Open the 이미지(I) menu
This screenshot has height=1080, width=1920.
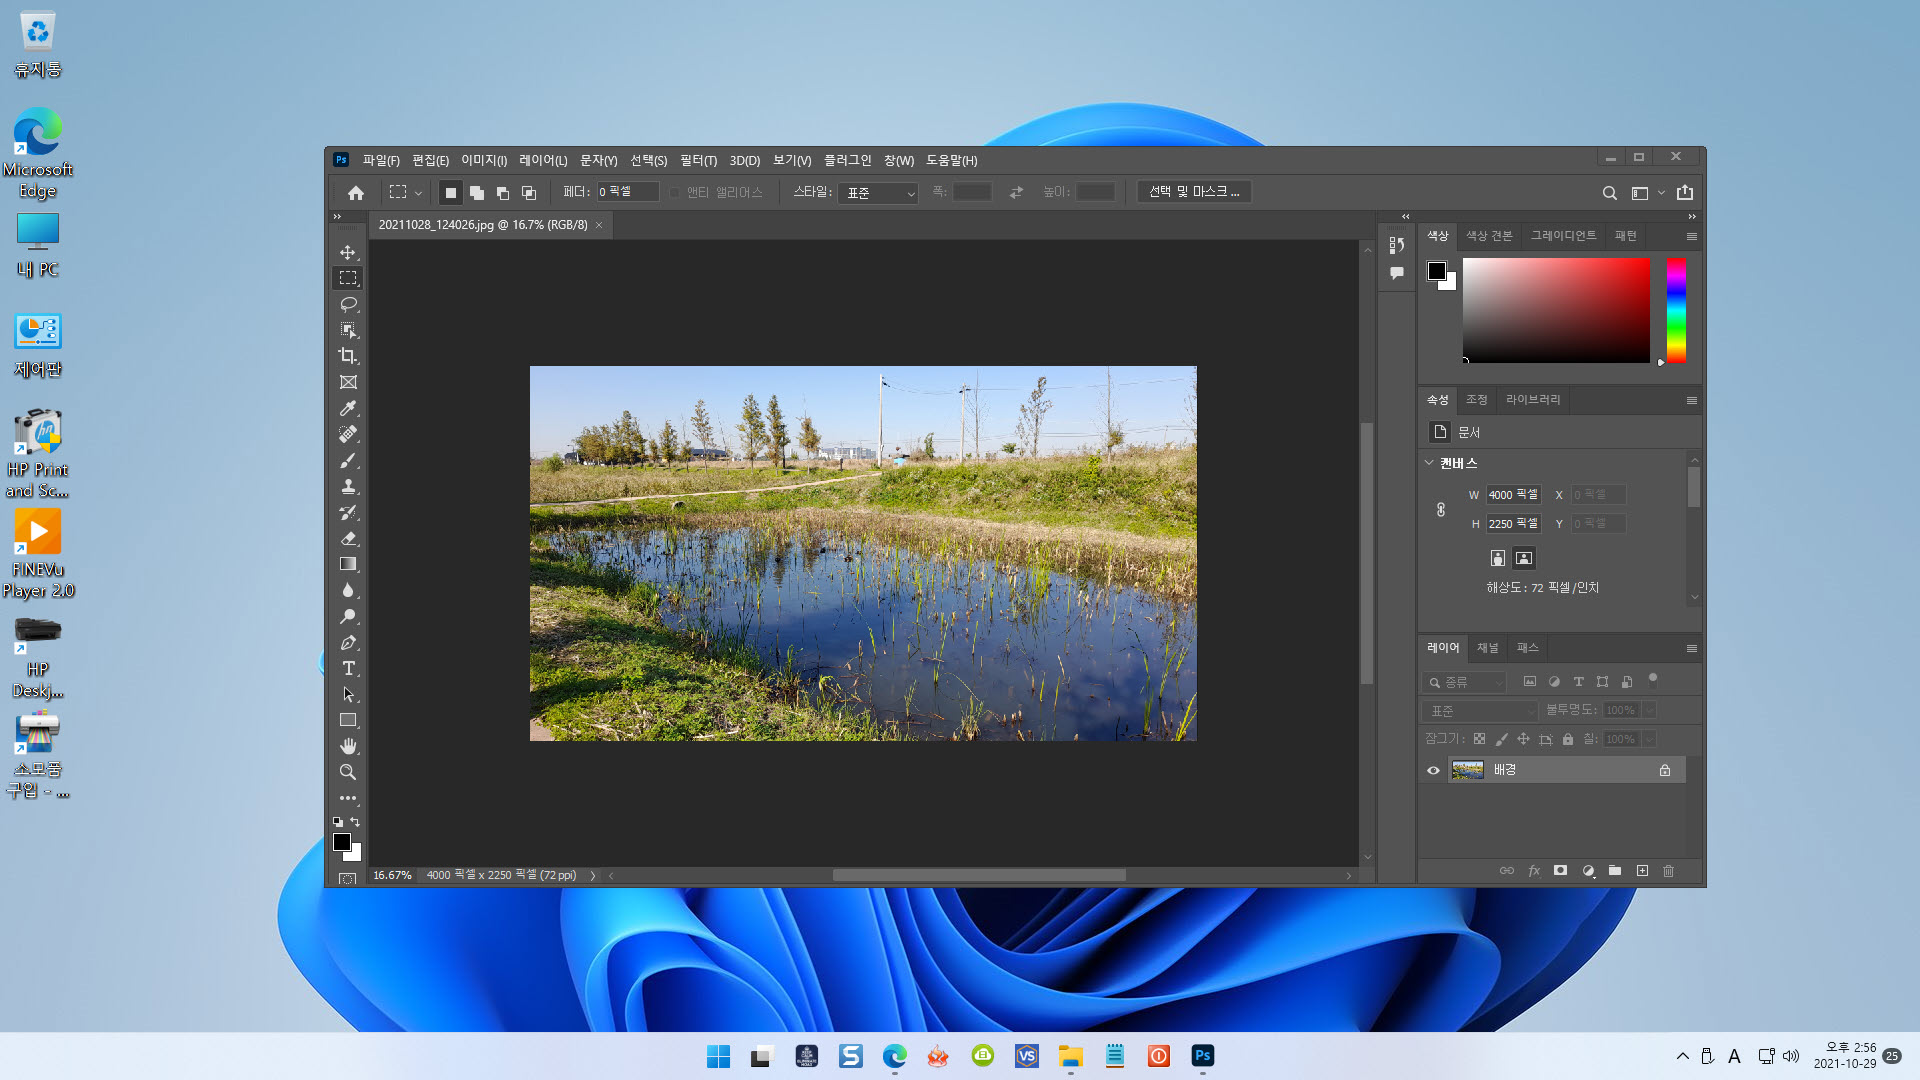coord(484,160)
